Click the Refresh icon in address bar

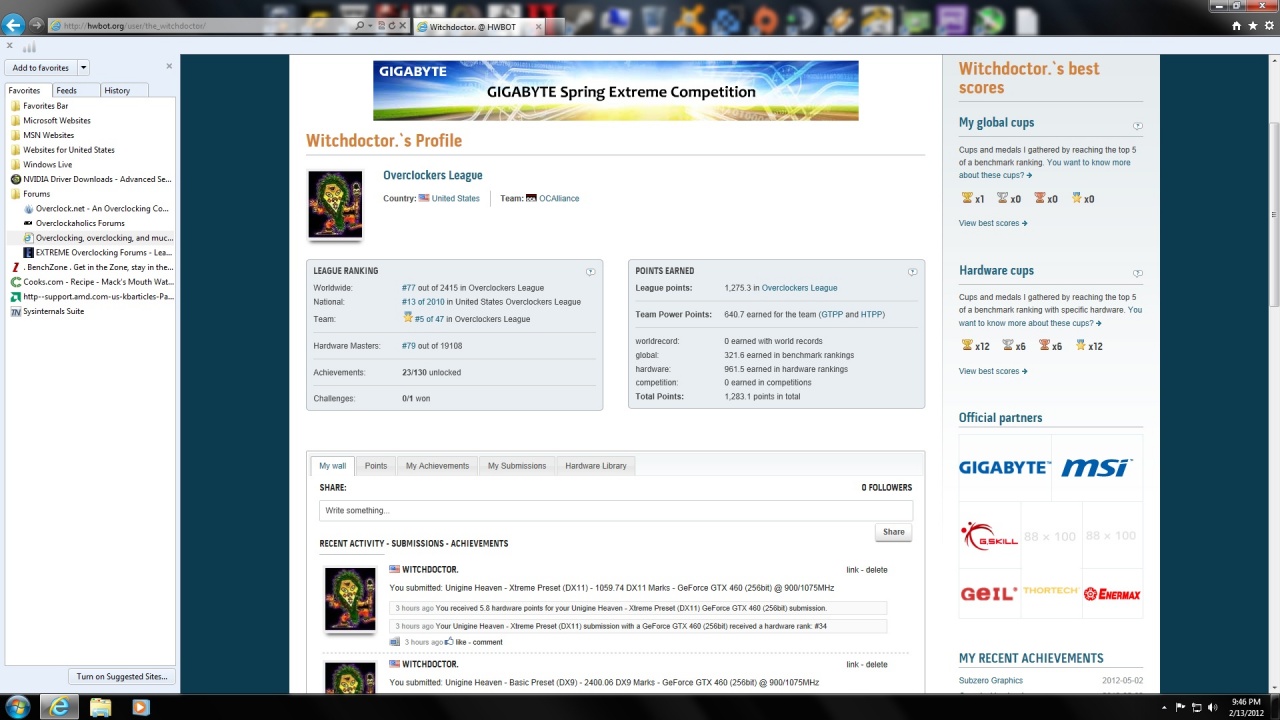(392, 26)
